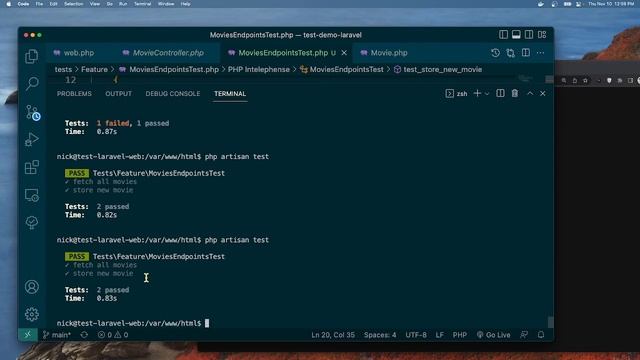Expand the Feature breadcrumb
Screen dimensions: 640x360
(x=94, y=69)
